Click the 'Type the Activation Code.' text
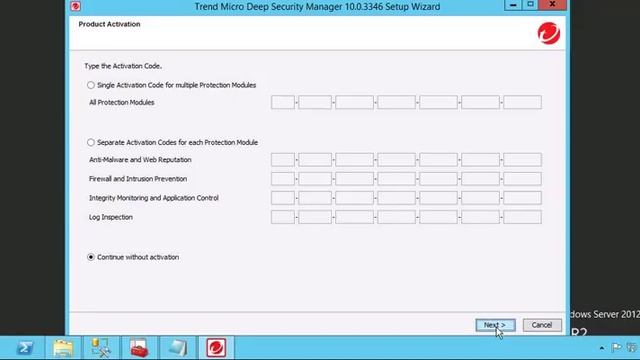 123,66
